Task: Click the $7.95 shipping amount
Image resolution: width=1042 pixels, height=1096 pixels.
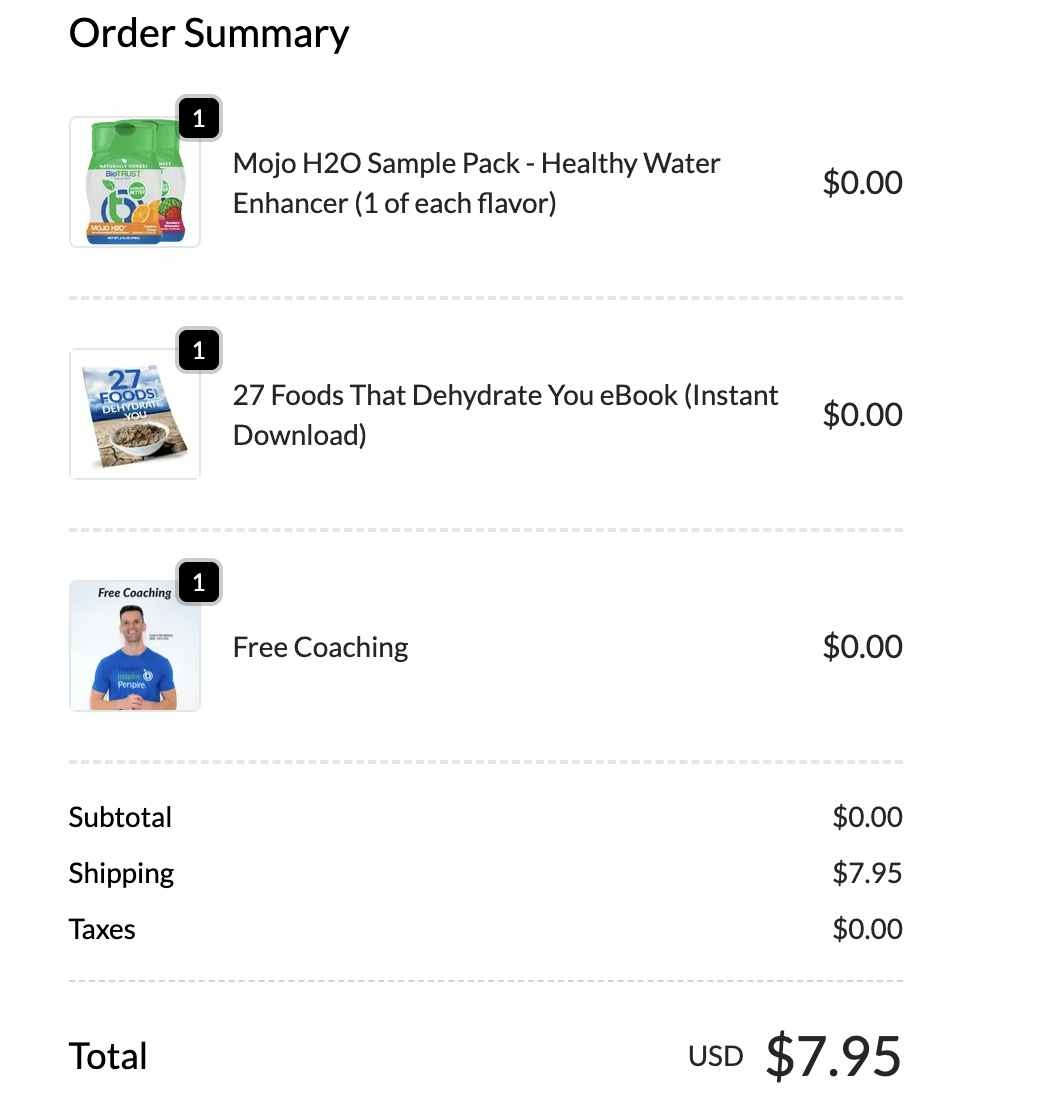Action: pyautogui.click(x=867, y=873)
